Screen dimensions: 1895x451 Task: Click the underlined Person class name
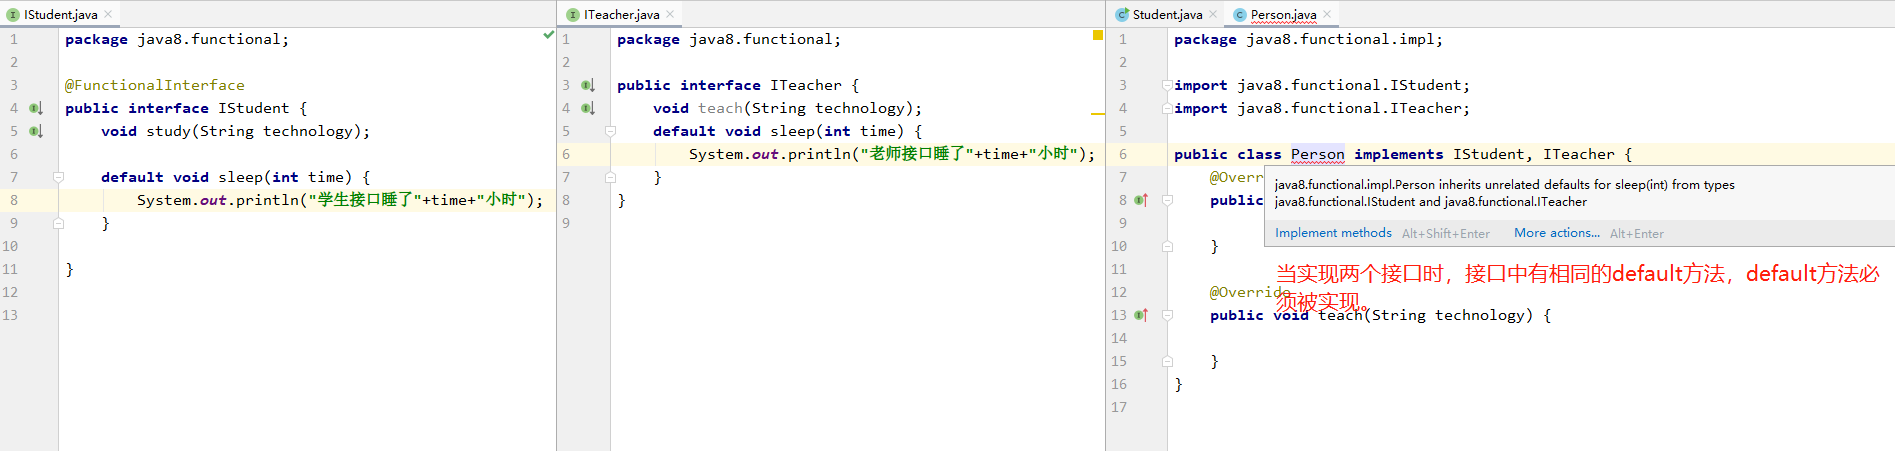pyautogui.click(x=1317, y=154)
